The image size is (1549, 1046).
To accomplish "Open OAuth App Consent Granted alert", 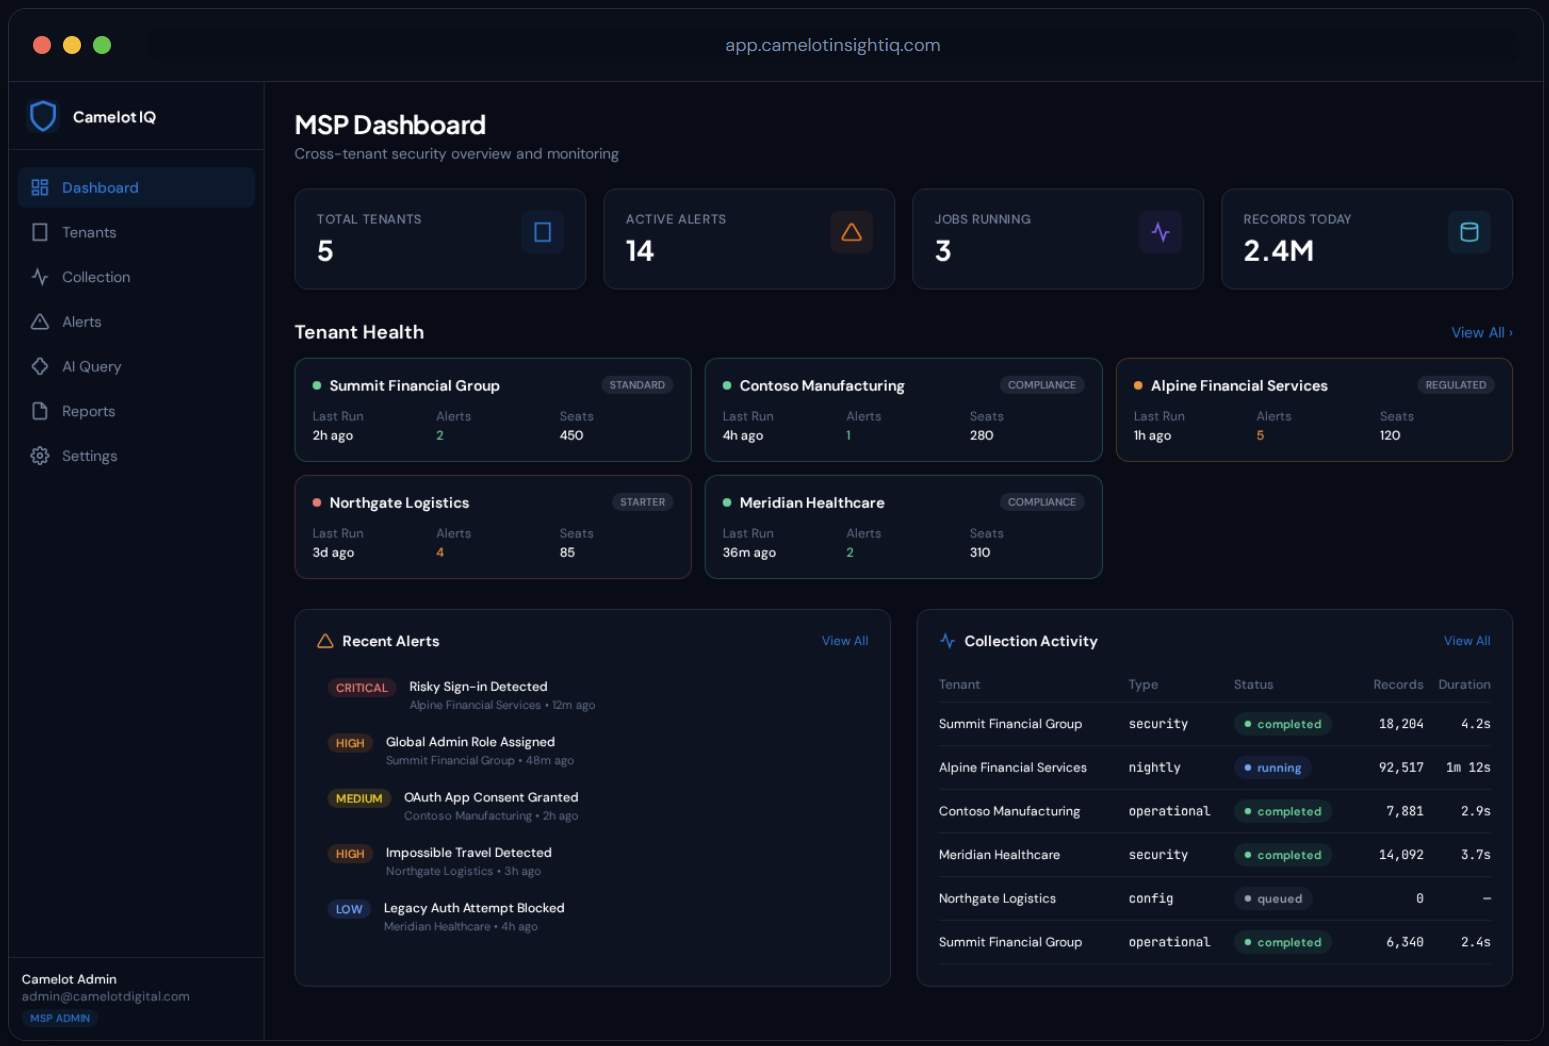I will coord(593,806).
